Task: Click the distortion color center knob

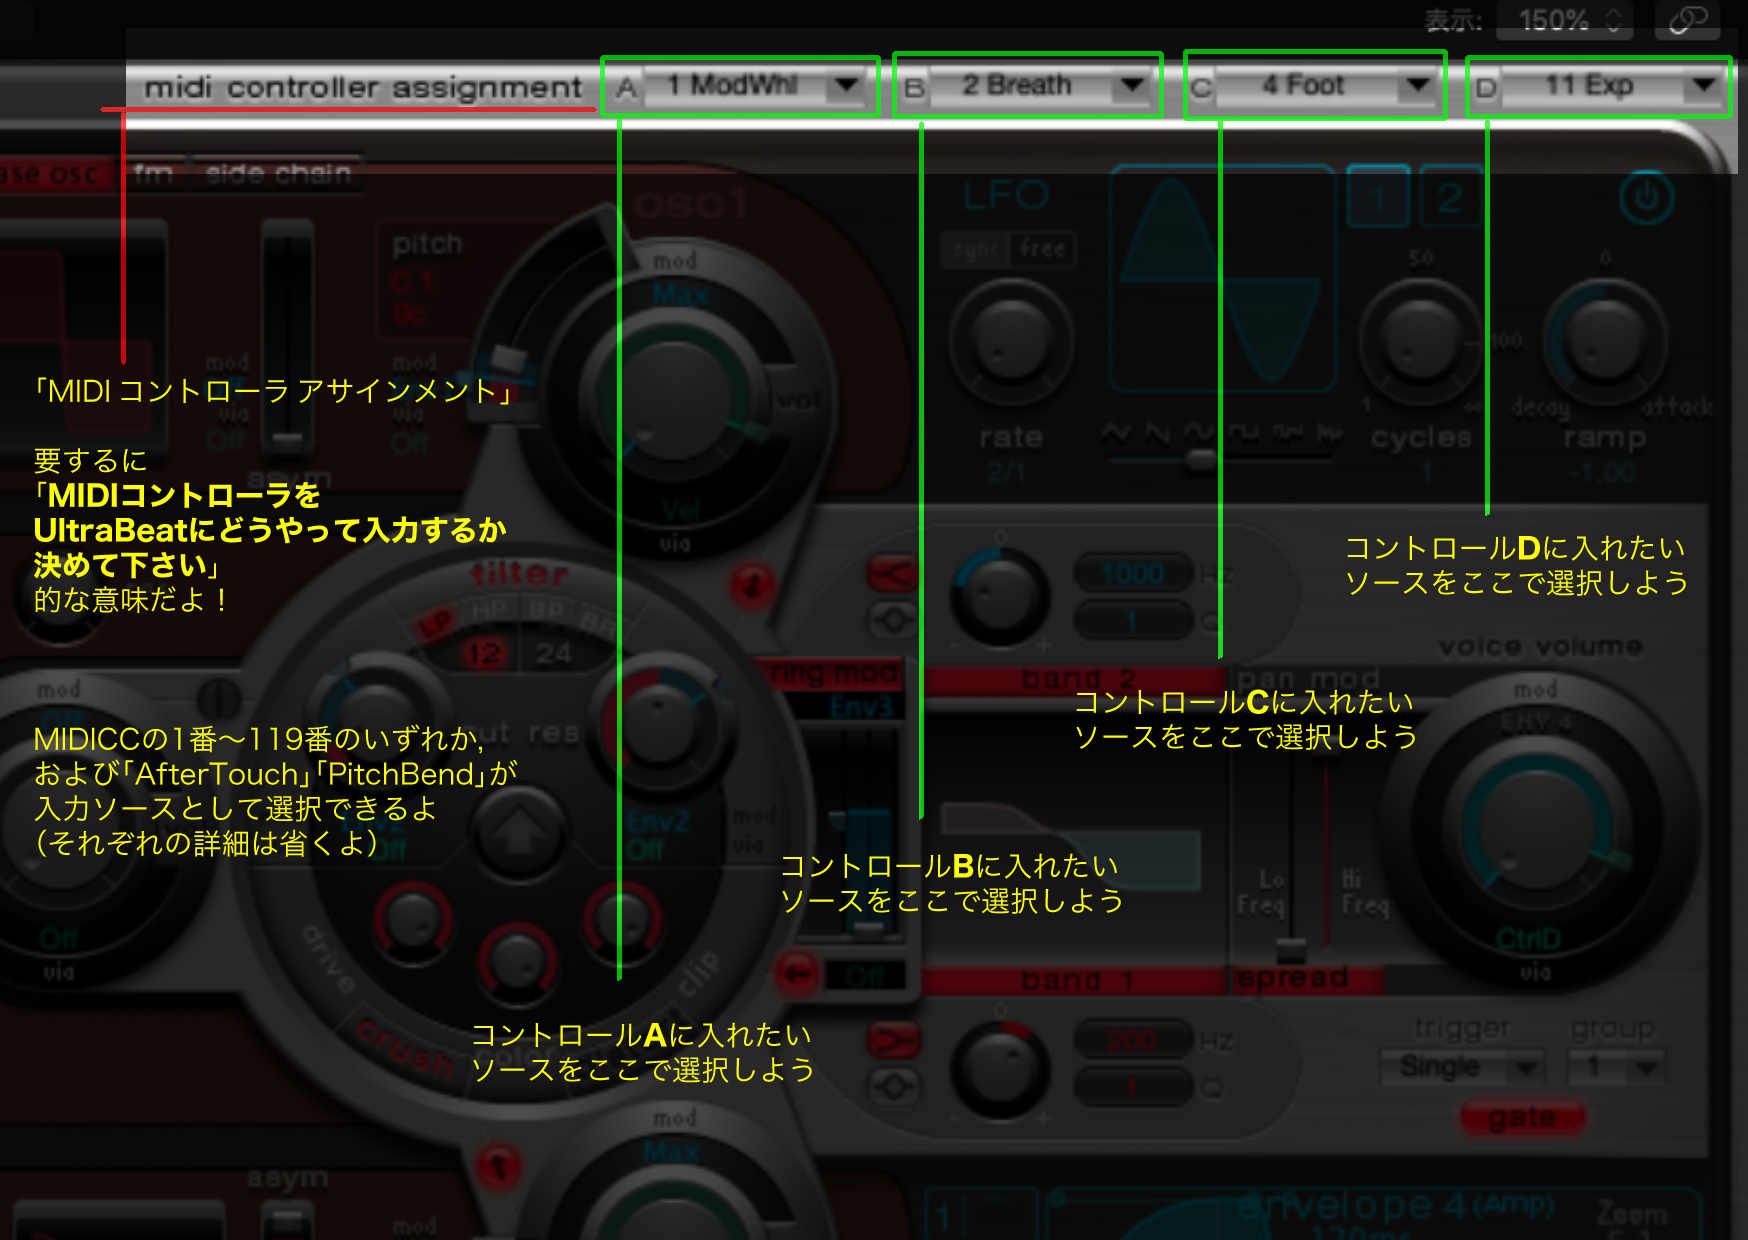Action: pos(516,962)
